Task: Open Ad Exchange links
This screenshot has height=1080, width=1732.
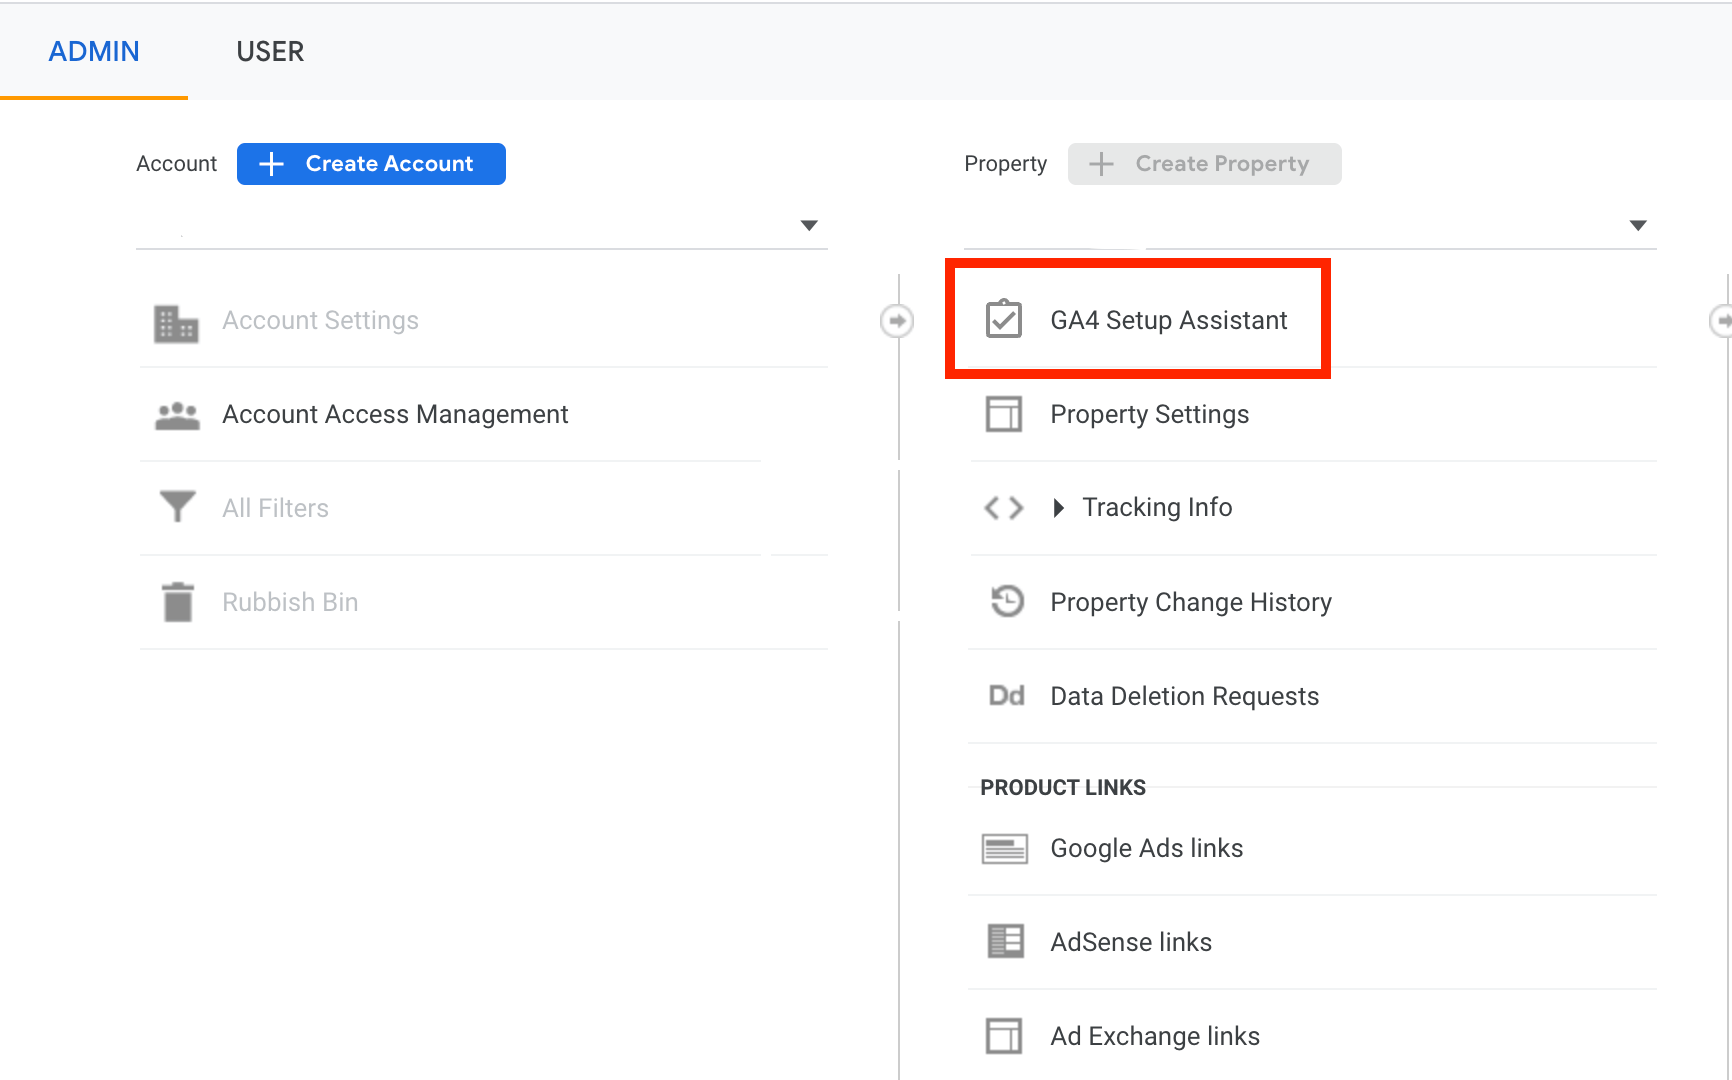Action: 1155,1035
